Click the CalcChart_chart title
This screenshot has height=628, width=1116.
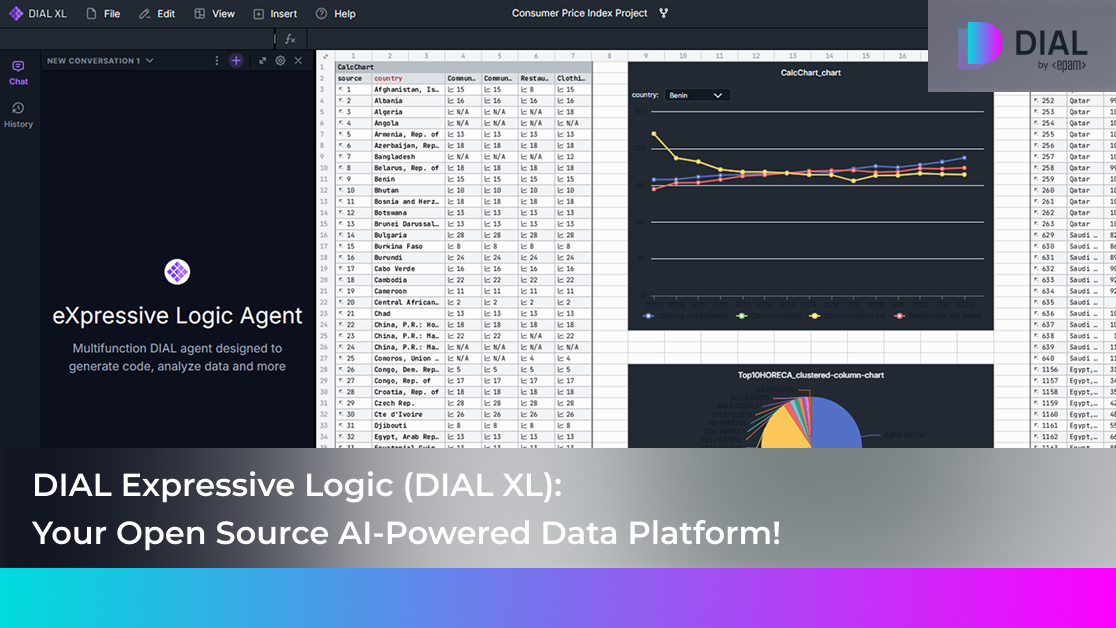pyautogui.click(x=811, y=73)
